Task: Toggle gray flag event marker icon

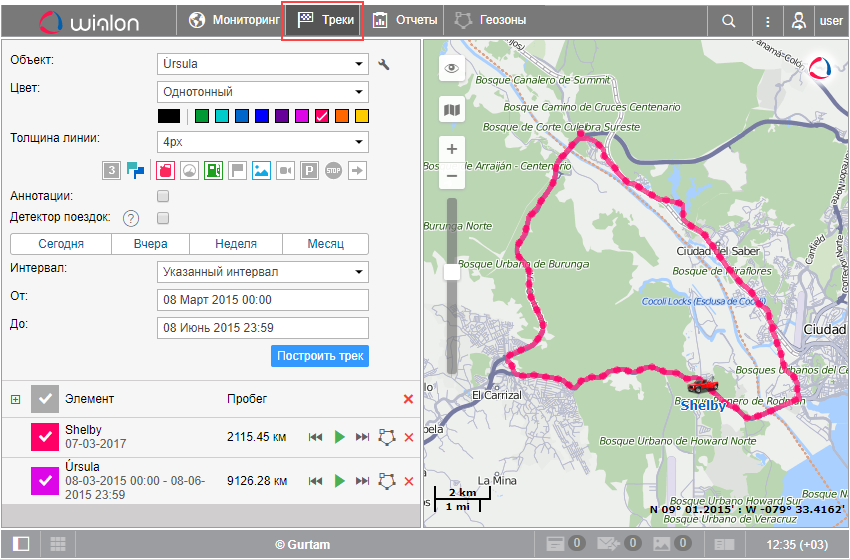Action: click(x=237, y=171)
